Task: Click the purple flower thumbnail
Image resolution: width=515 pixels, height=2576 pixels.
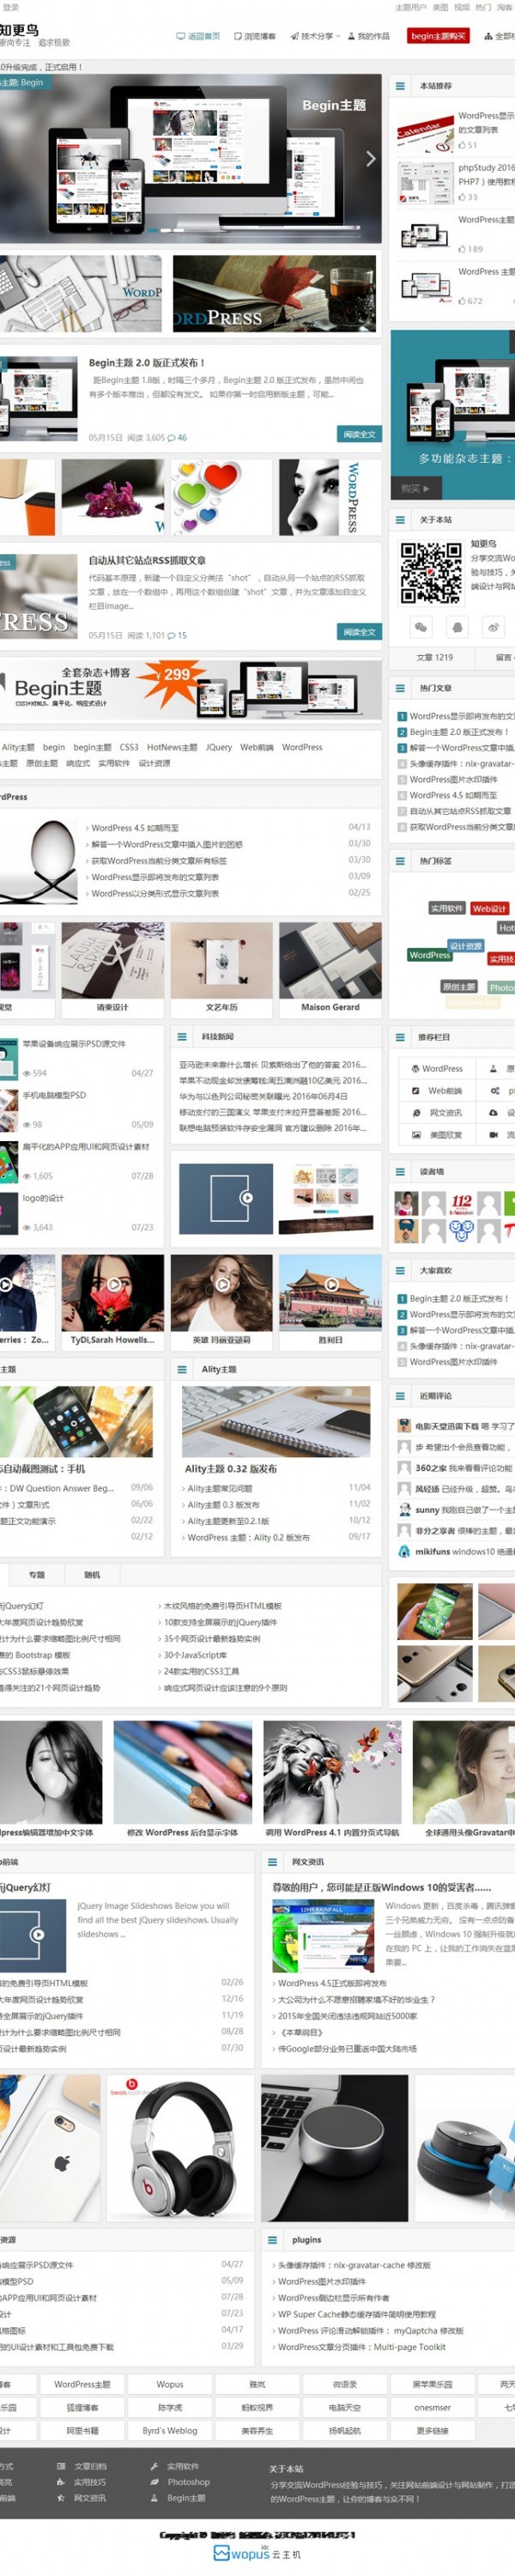Action: coord(113,498)
